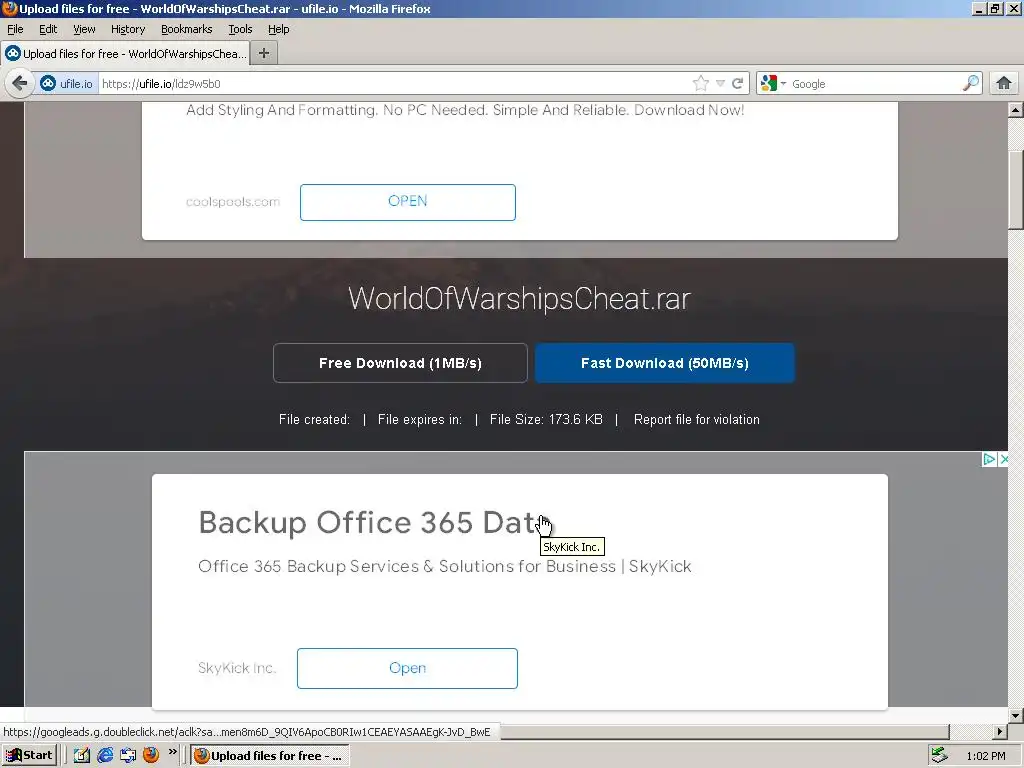This screenshot has height=768, width=1024.
Task: Click the 1:02 PM system clock
Action: pyautogui.click(x=986, y=756)
